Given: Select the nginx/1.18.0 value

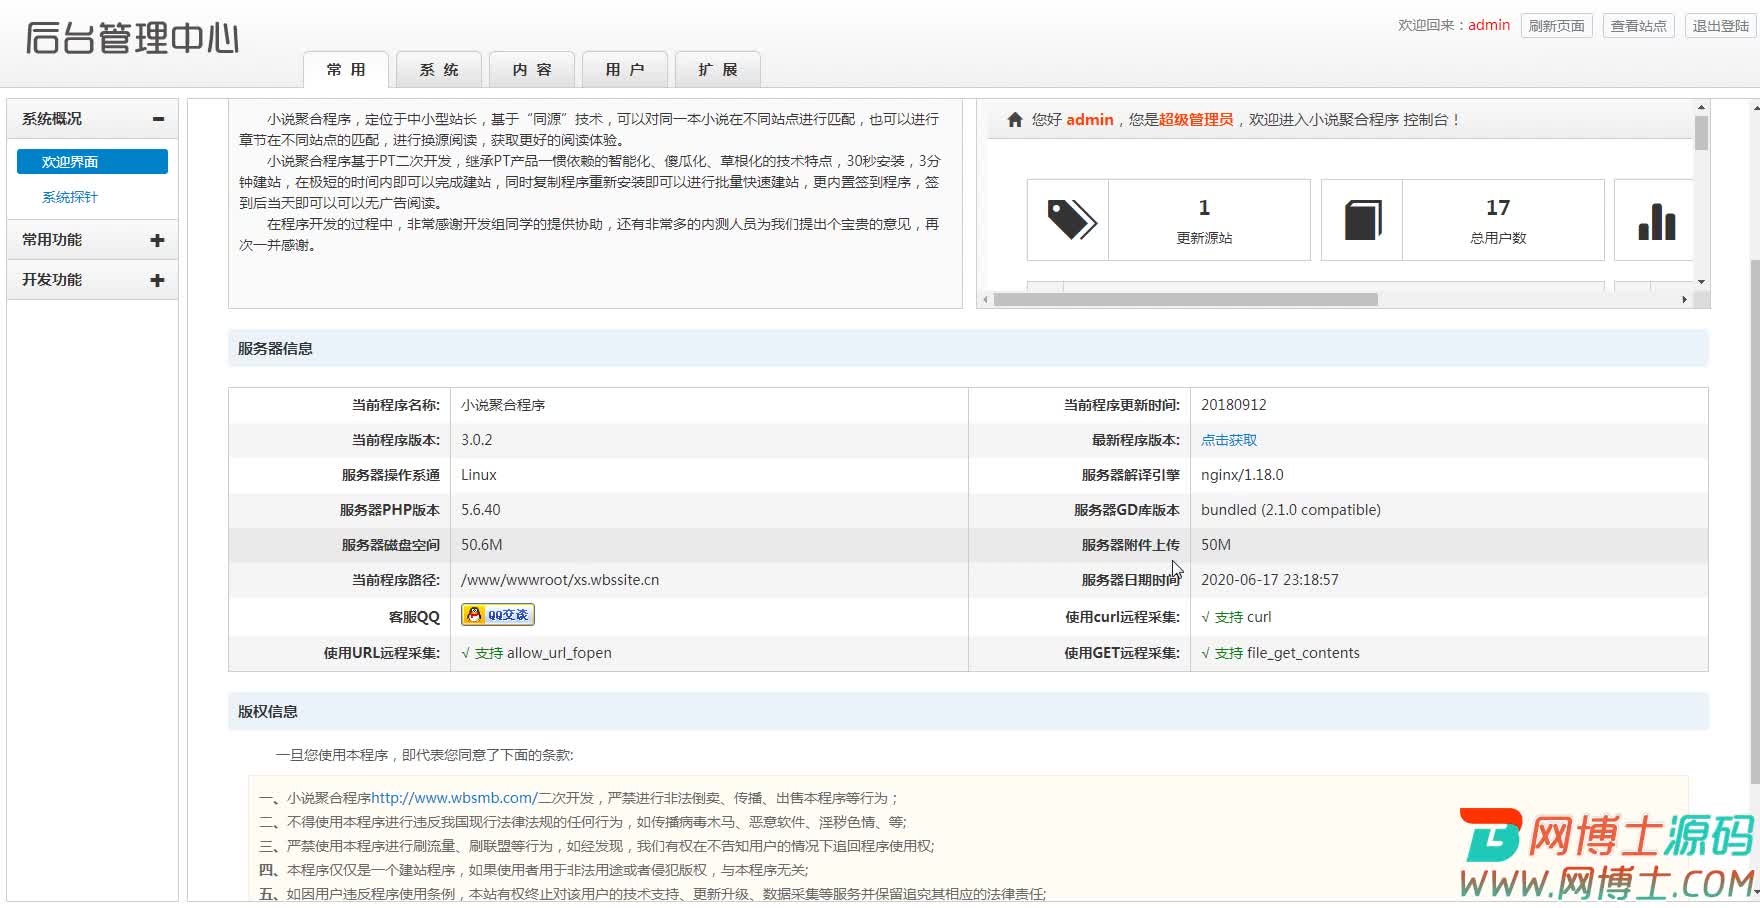Looking at the screenshot, I should 1242,475.
